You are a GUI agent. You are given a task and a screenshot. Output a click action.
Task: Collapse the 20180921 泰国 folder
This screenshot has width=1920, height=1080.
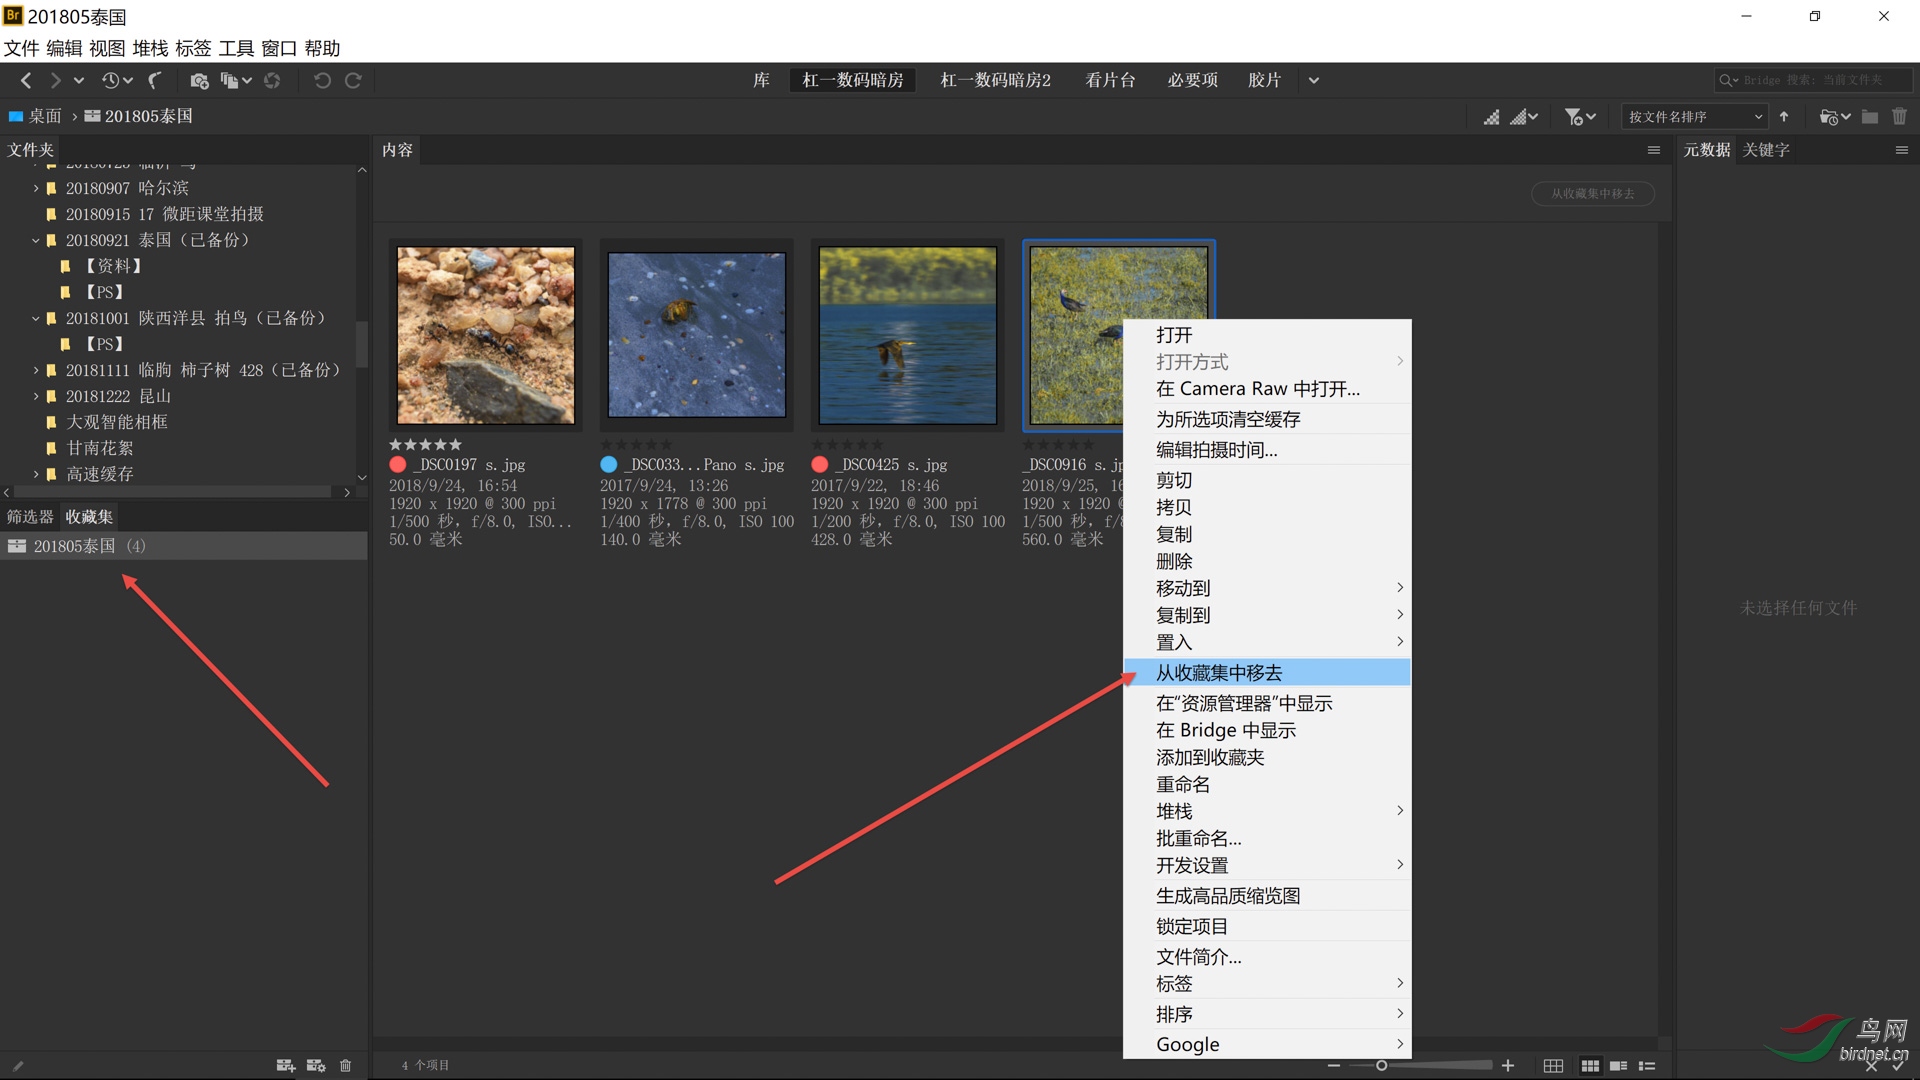click(x=36, y=240)
